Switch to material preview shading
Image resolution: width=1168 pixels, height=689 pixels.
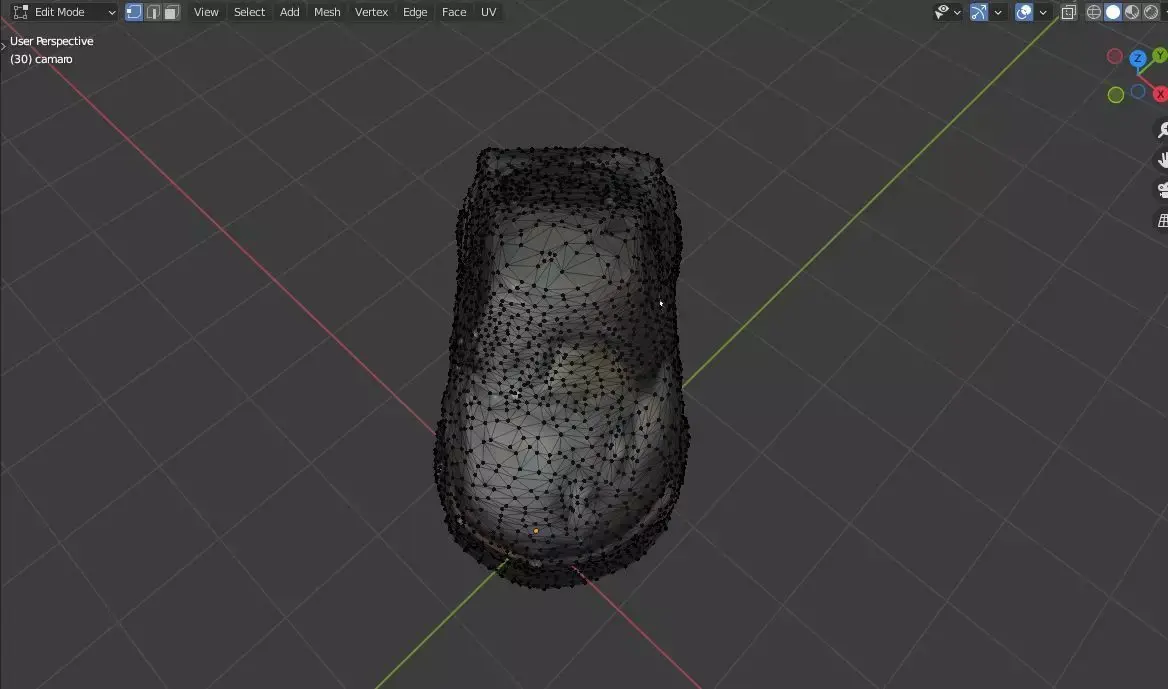[1132, 12]
